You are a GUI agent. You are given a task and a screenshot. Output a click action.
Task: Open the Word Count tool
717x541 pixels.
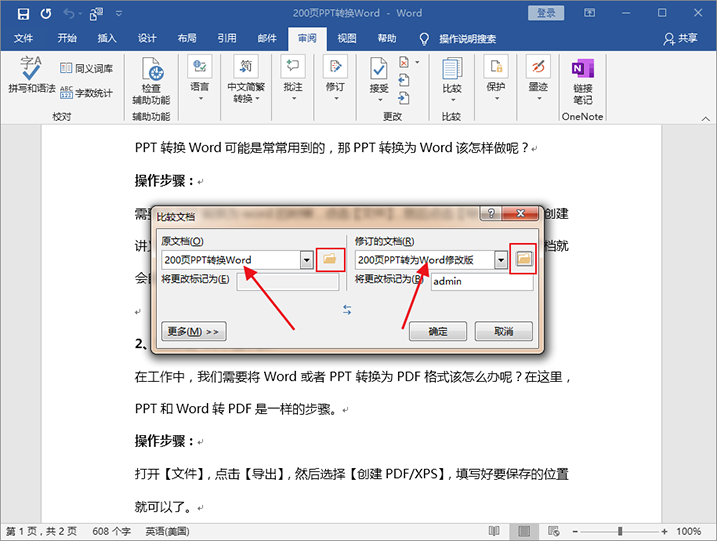(87, 93)
